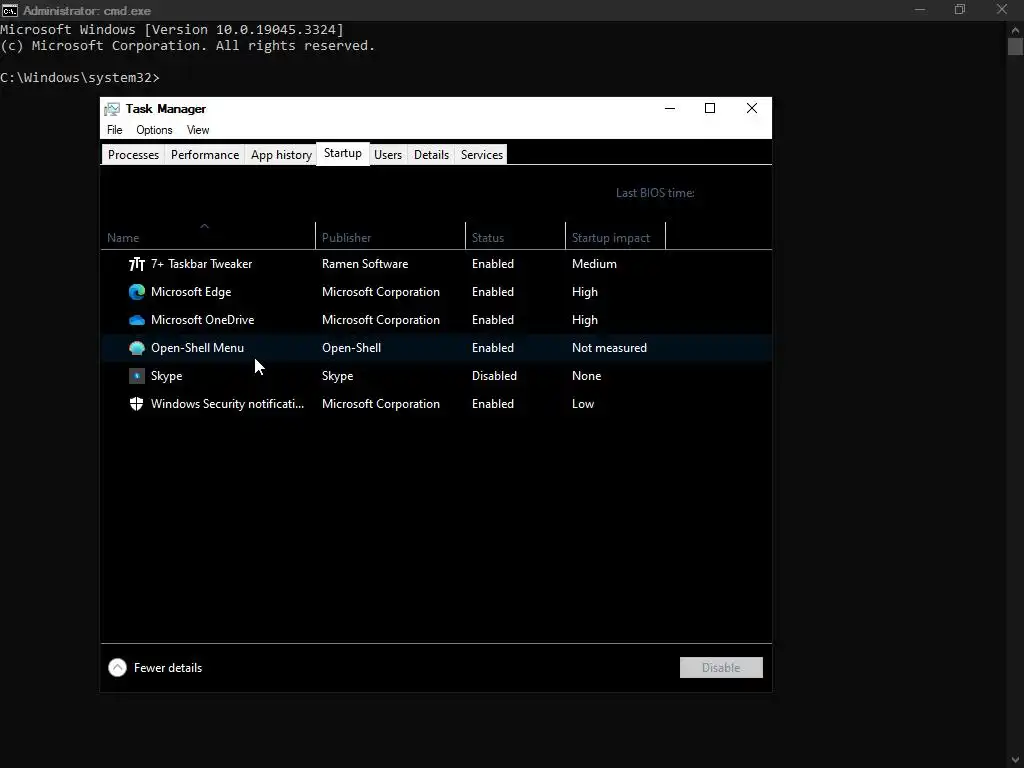Image resolution: width=1024 pixels, height=768 pixels.
Task: Switch to the Performance tab
Action: (x=205, y=155)
